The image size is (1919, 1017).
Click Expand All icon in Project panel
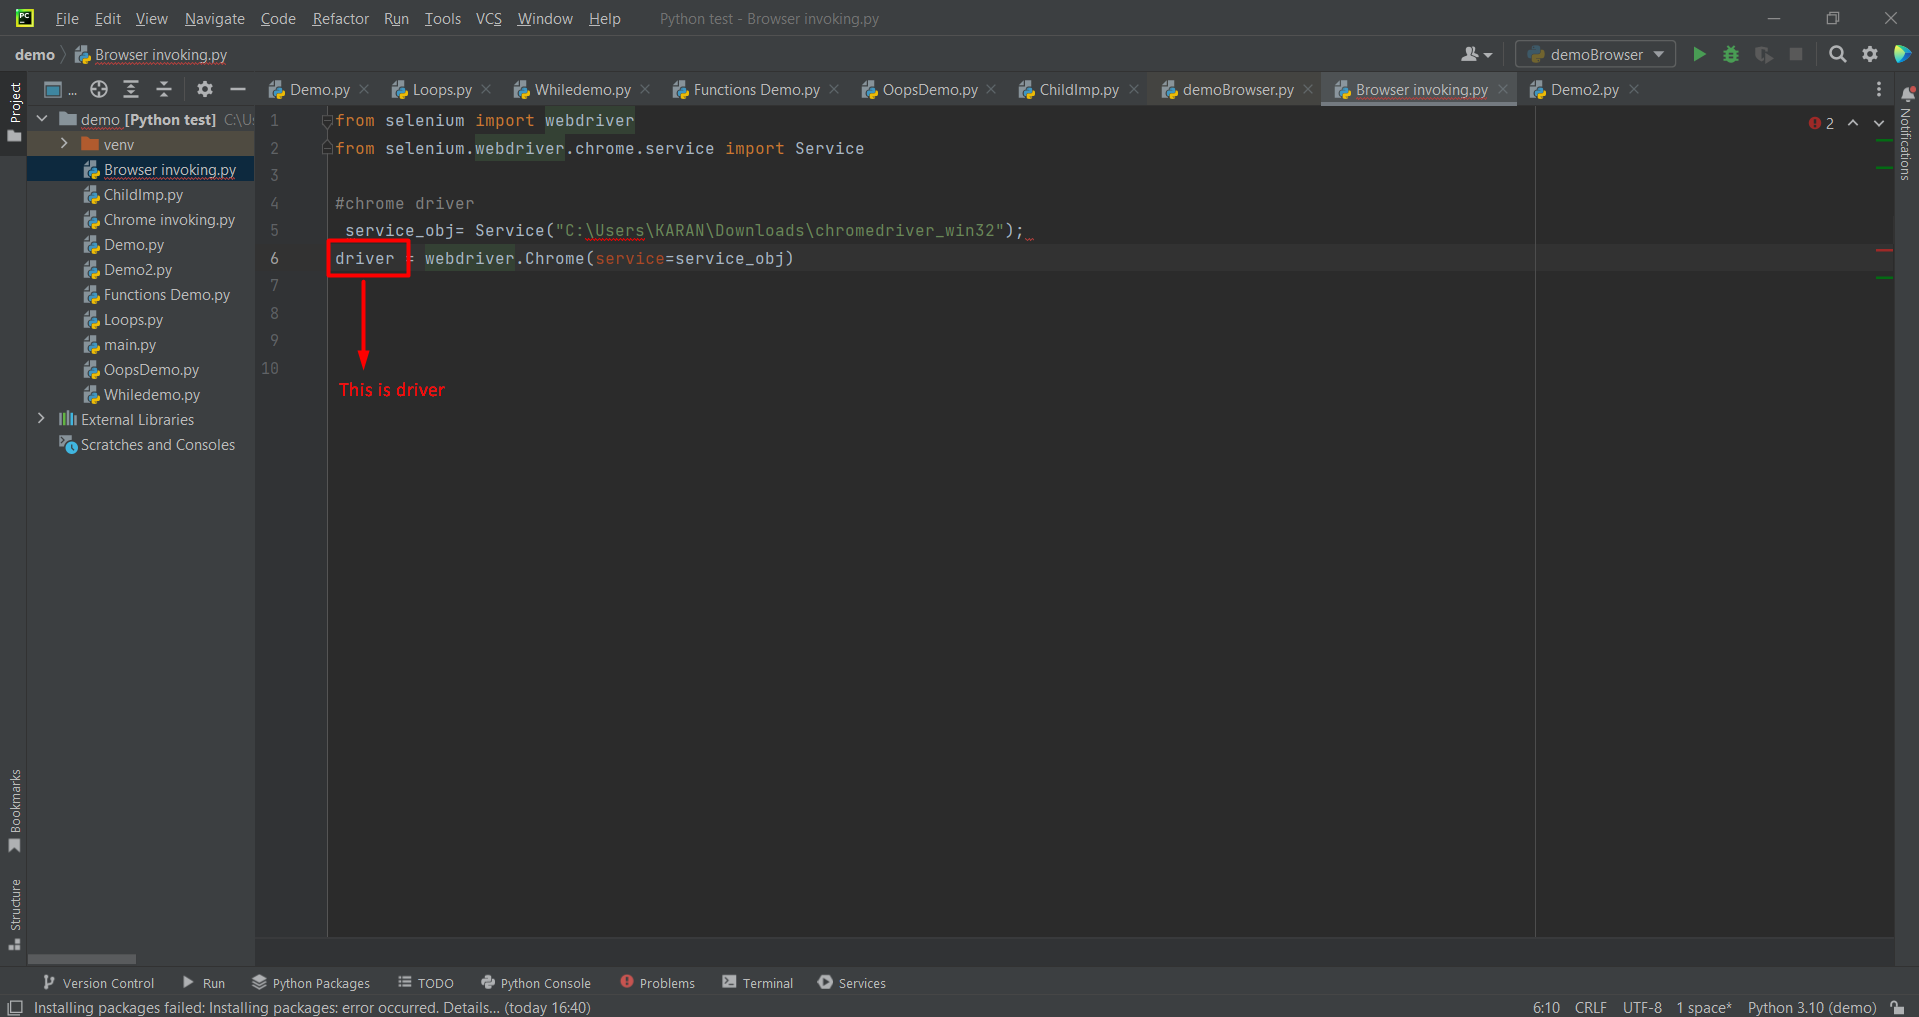(x=131, y=89)
